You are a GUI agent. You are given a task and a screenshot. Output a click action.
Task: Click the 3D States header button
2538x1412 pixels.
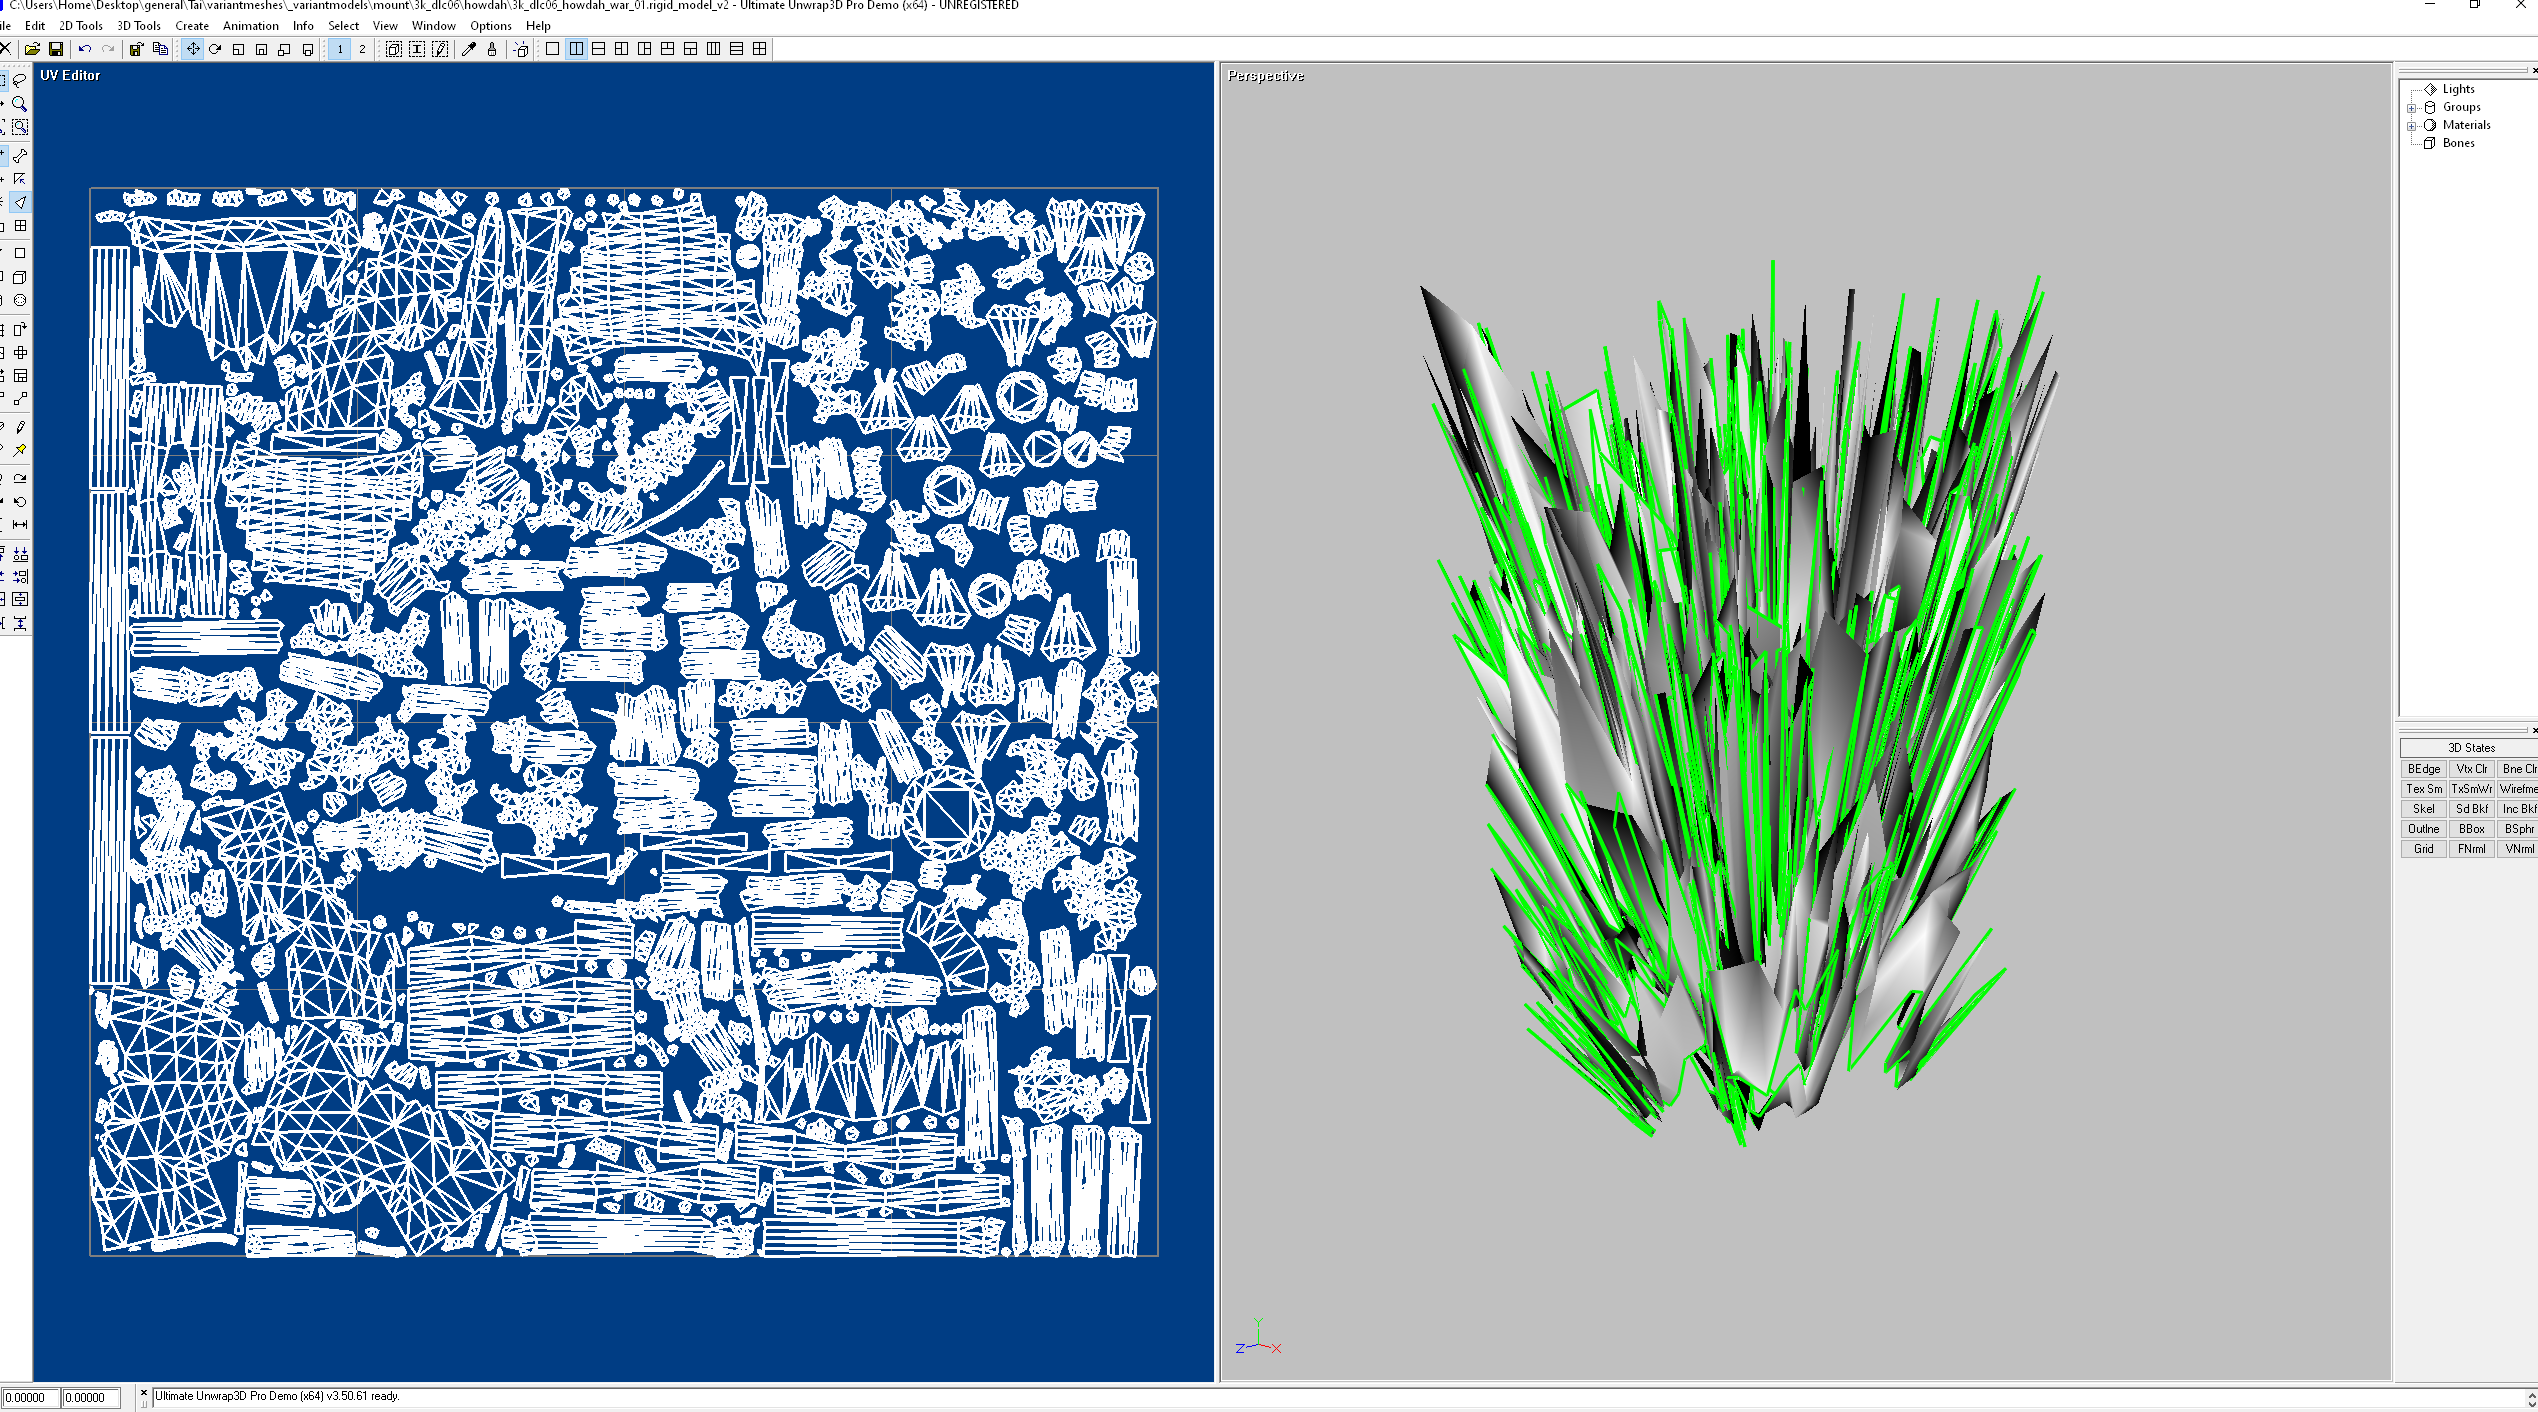2470,748
